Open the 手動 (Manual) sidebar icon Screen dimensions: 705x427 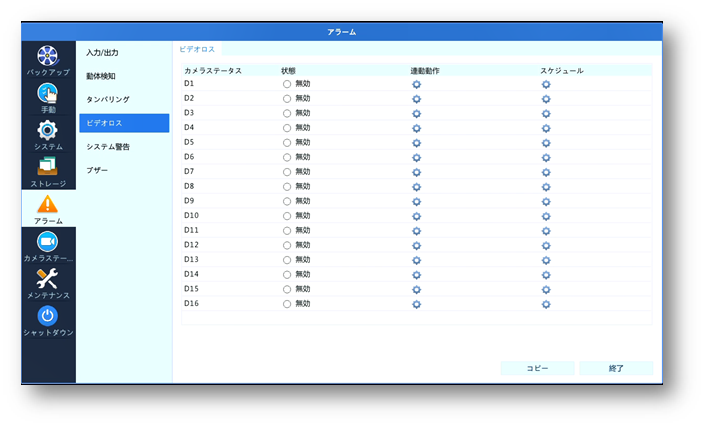[48, 93]
